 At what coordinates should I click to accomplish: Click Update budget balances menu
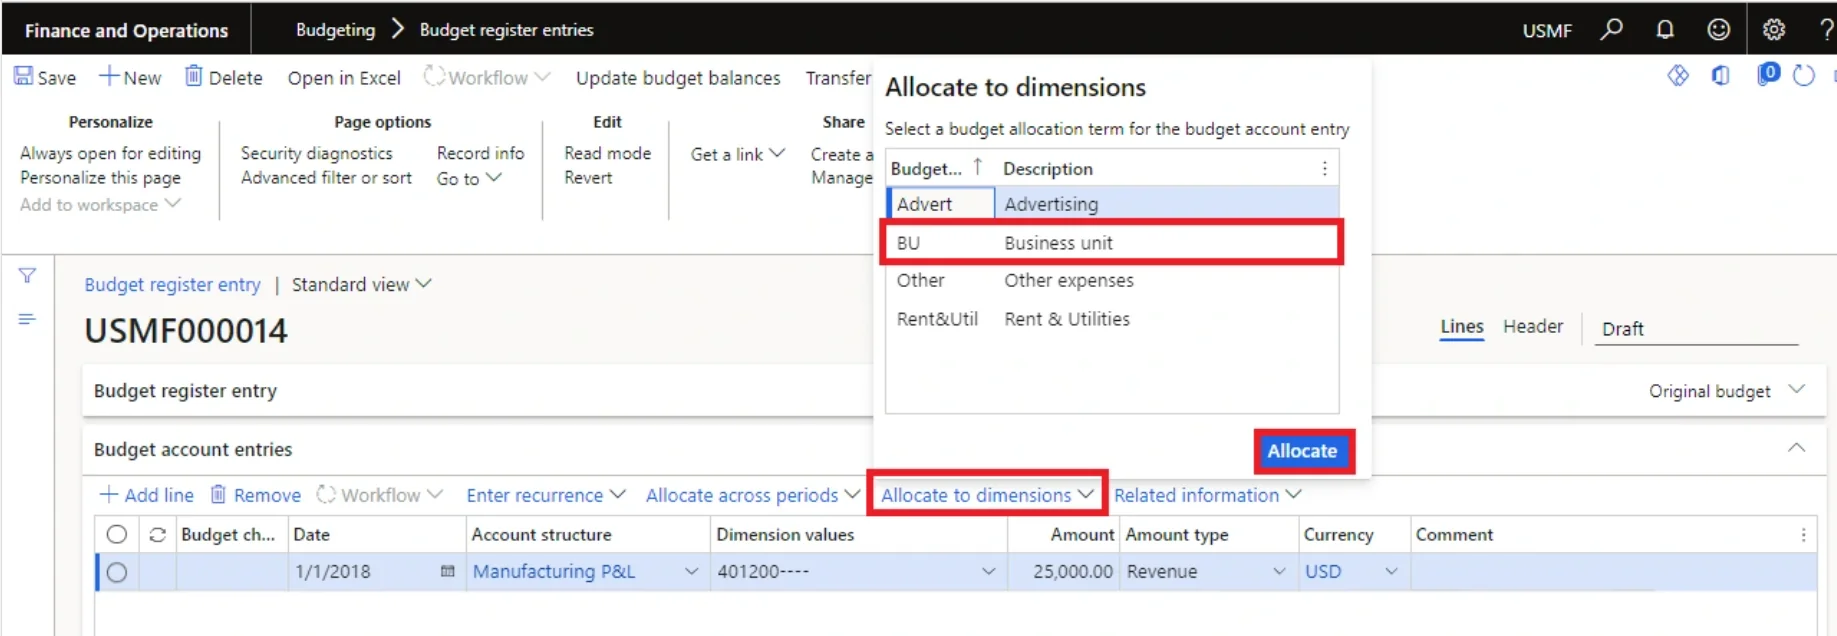[x=678, y=78]
